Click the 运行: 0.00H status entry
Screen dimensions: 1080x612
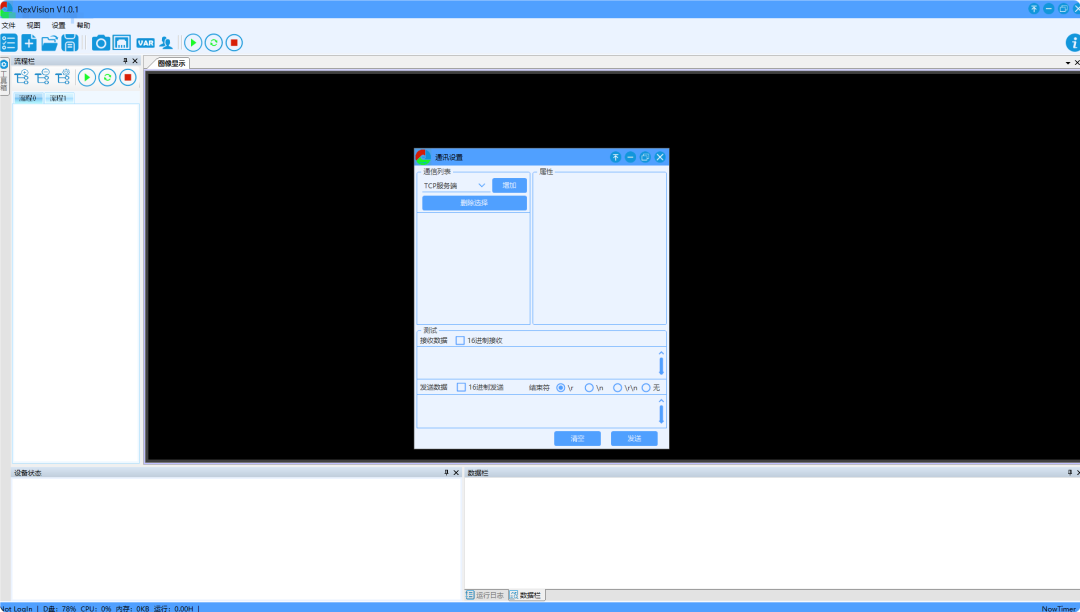click(174, 609)
